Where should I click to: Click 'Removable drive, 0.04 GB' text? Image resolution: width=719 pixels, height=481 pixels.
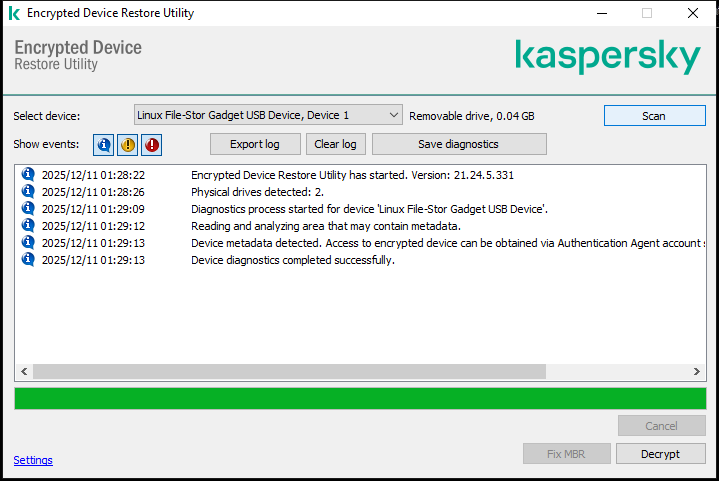pyautogui.click(x=472, y=116)
